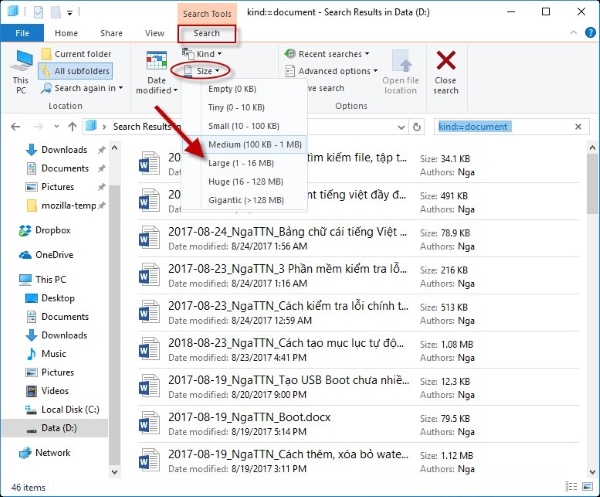Switch to the View ribbon tab

(x=154, y=33)
